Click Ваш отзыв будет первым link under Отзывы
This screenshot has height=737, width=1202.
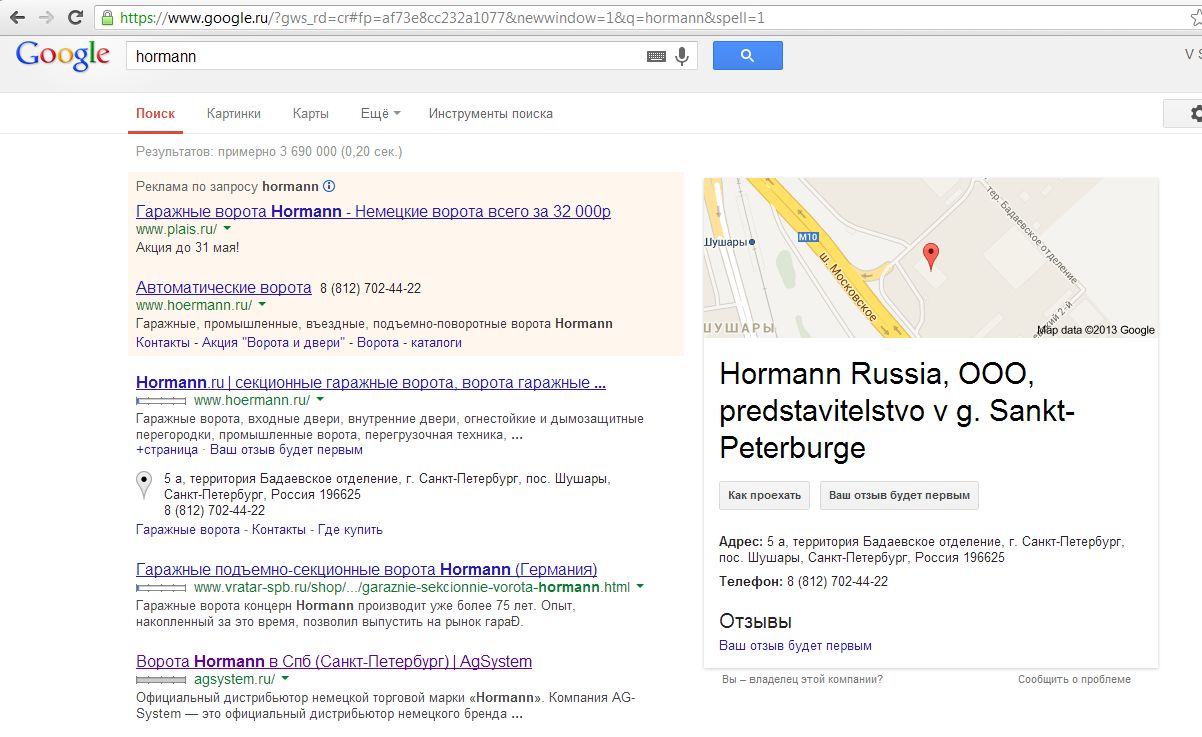pos(795,645)
